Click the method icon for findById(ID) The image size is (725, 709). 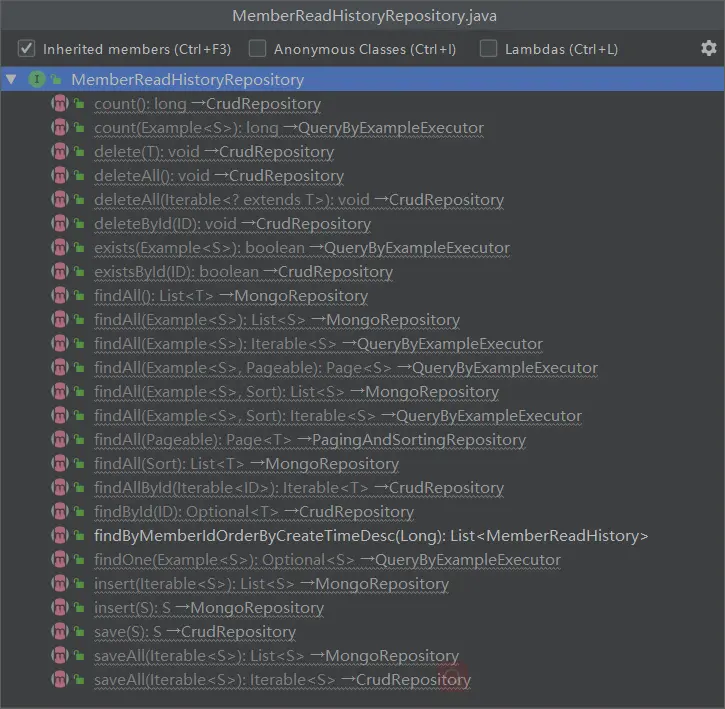point(60,512)
